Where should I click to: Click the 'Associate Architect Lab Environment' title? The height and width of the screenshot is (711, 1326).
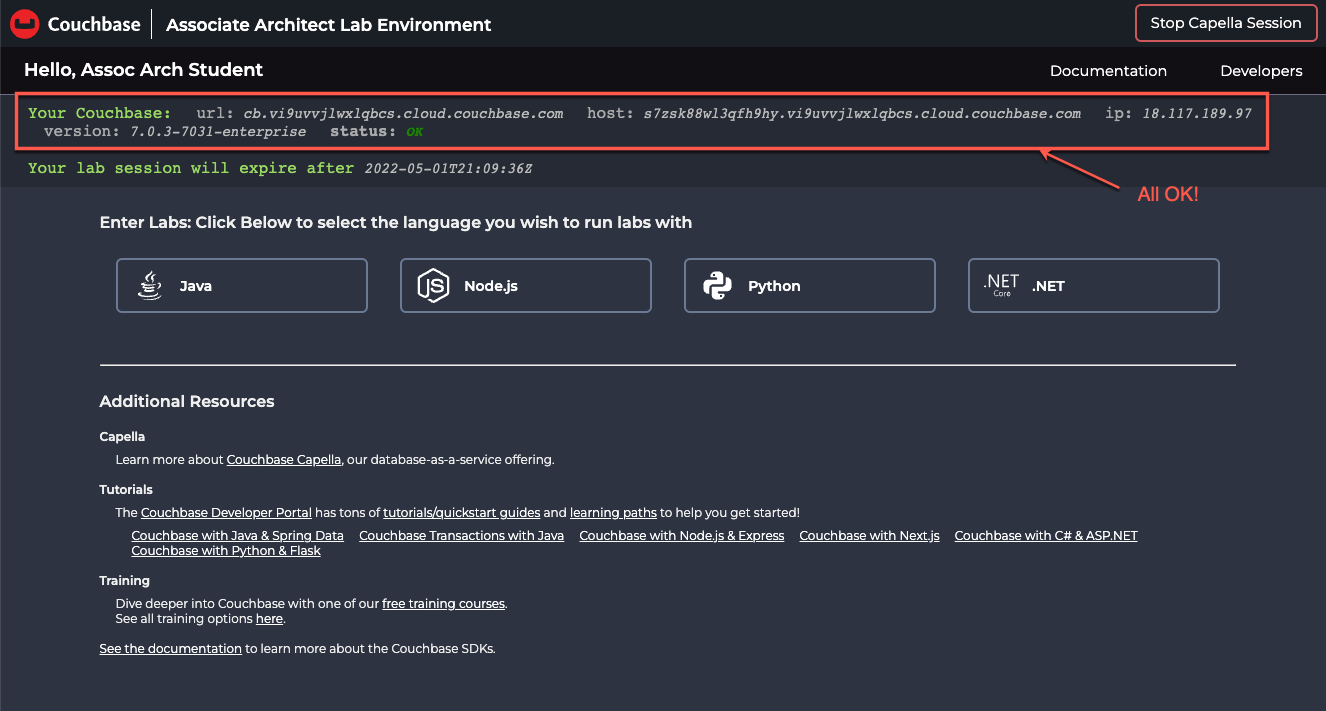click(329, 24)
